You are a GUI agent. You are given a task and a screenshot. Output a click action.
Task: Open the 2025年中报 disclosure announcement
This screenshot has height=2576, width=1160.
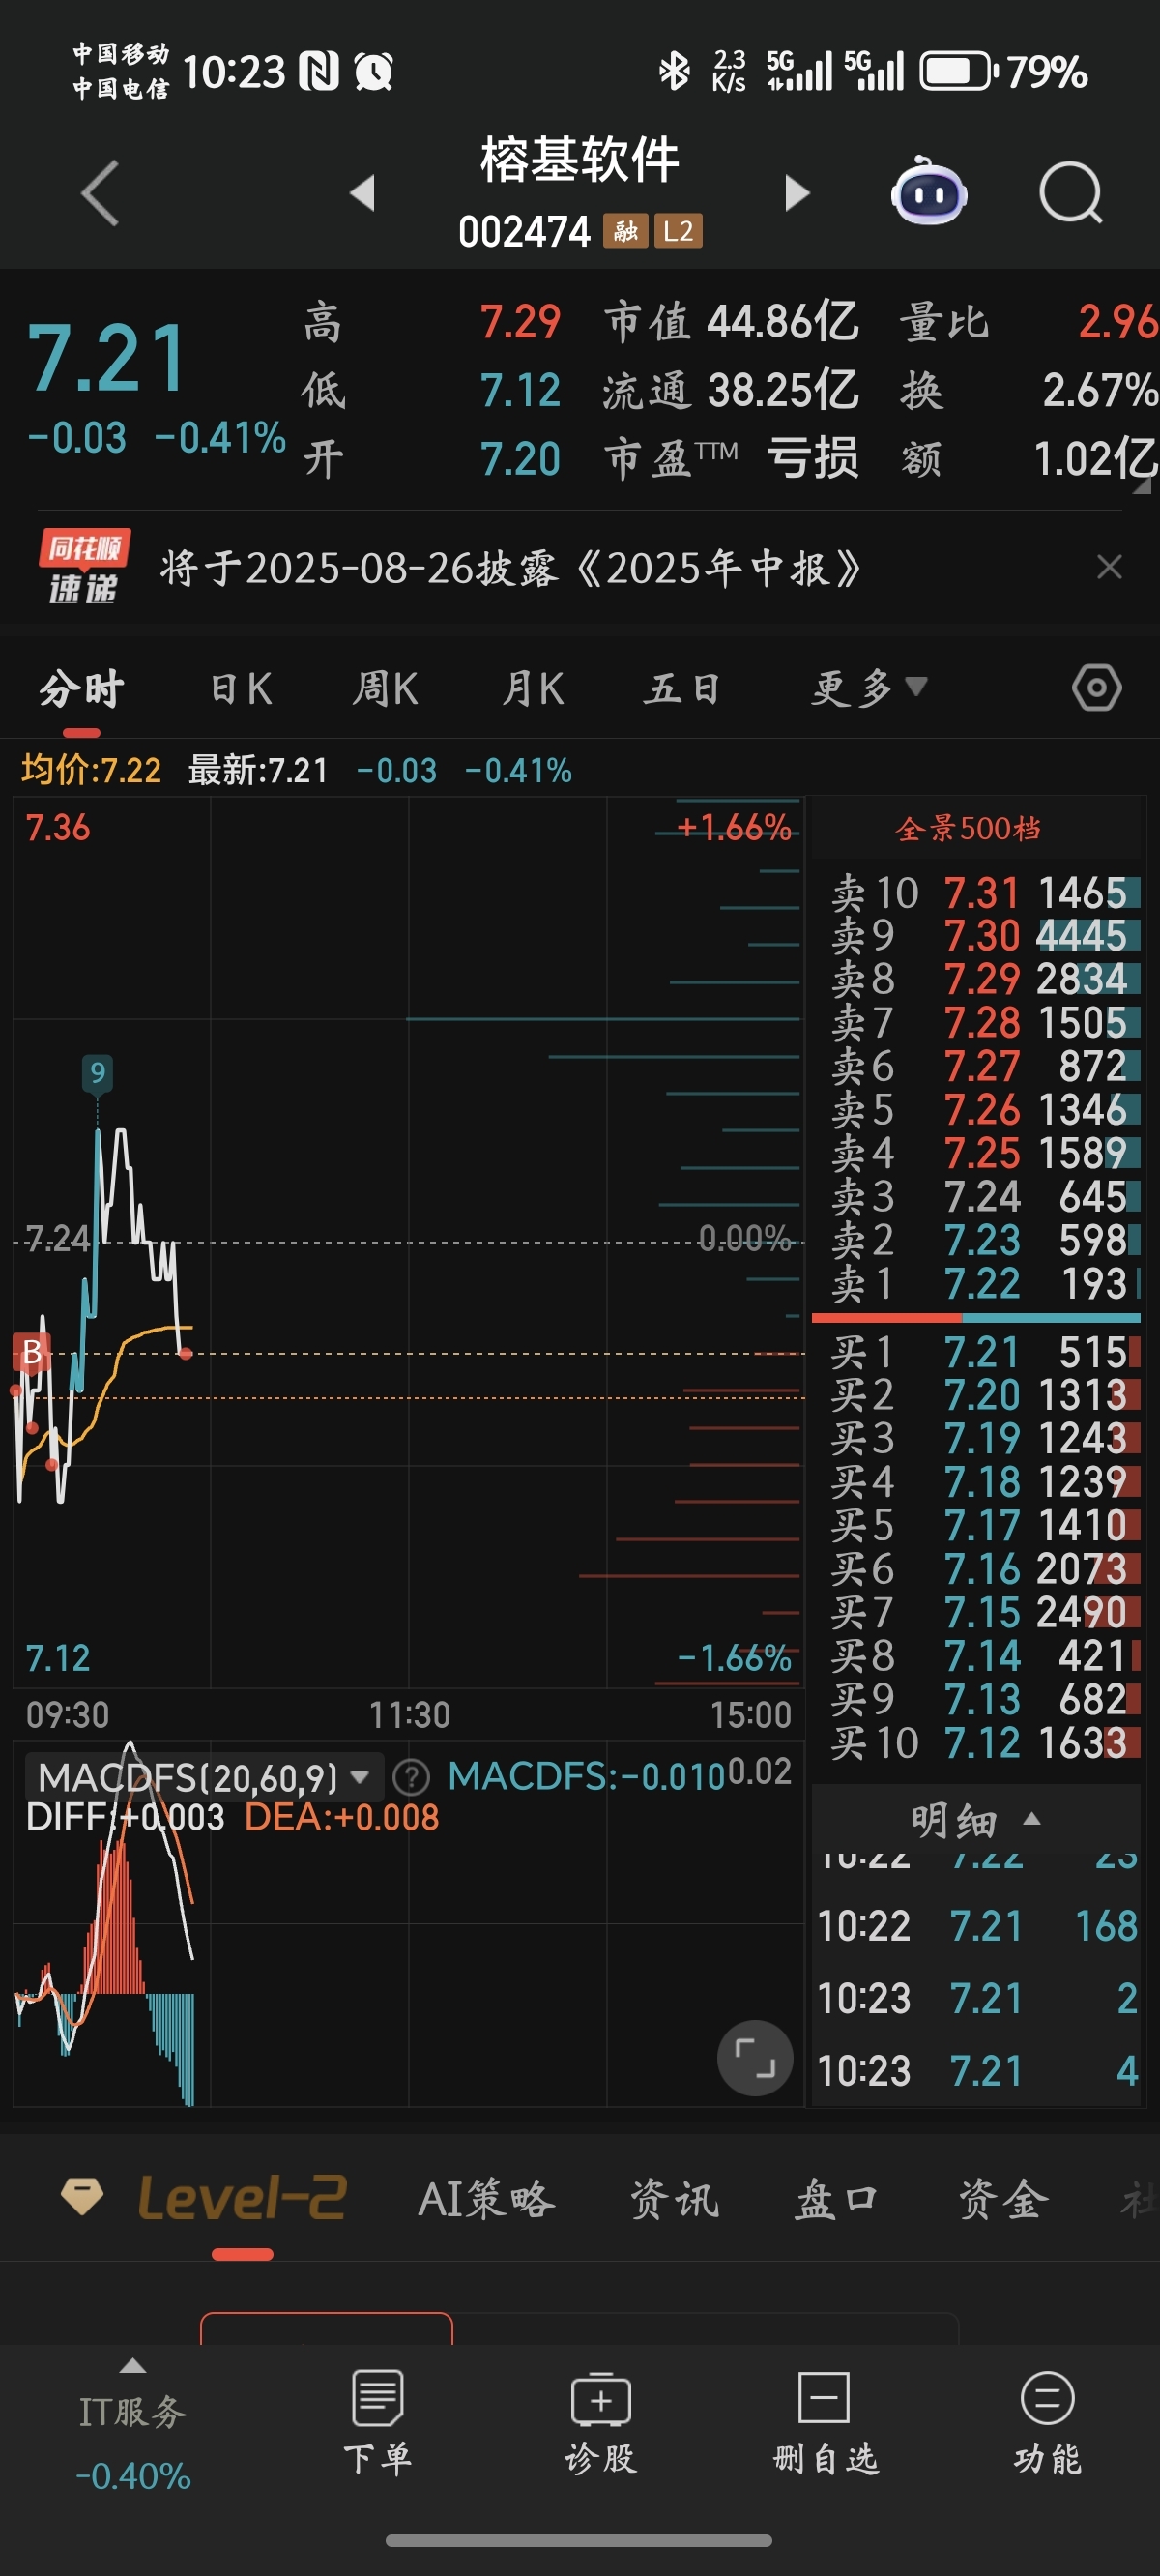point(510,568)
